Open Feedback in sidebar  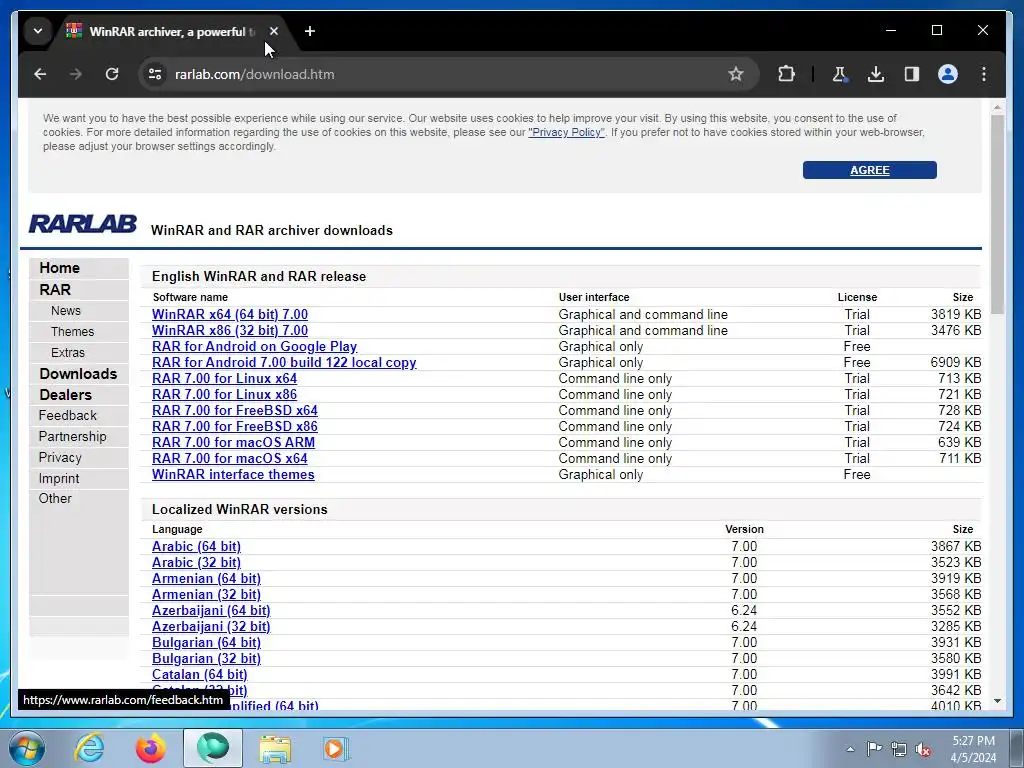click(x=67, y=415)
